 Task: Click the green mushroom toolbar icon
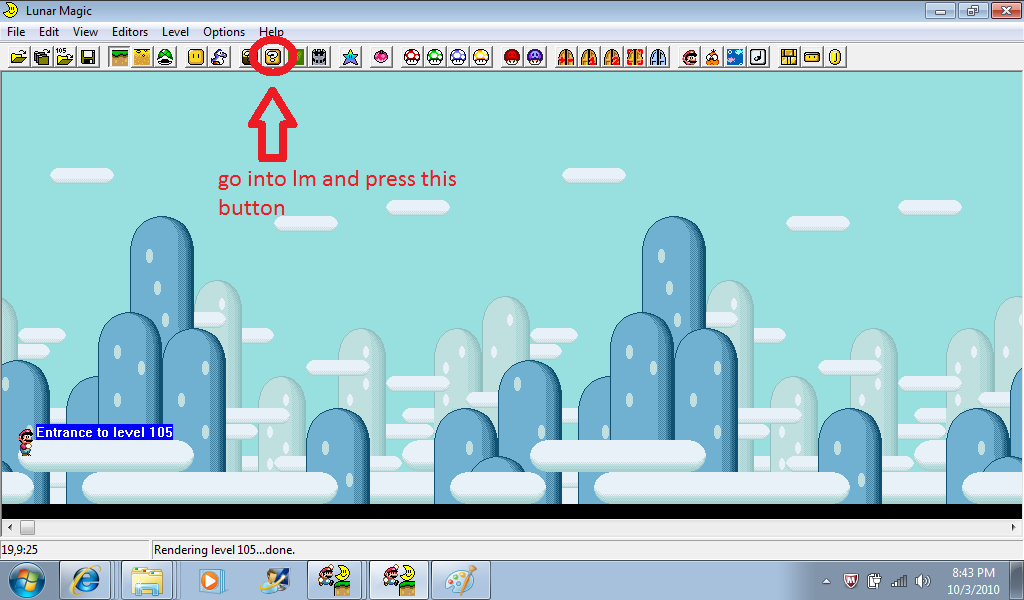435,57
